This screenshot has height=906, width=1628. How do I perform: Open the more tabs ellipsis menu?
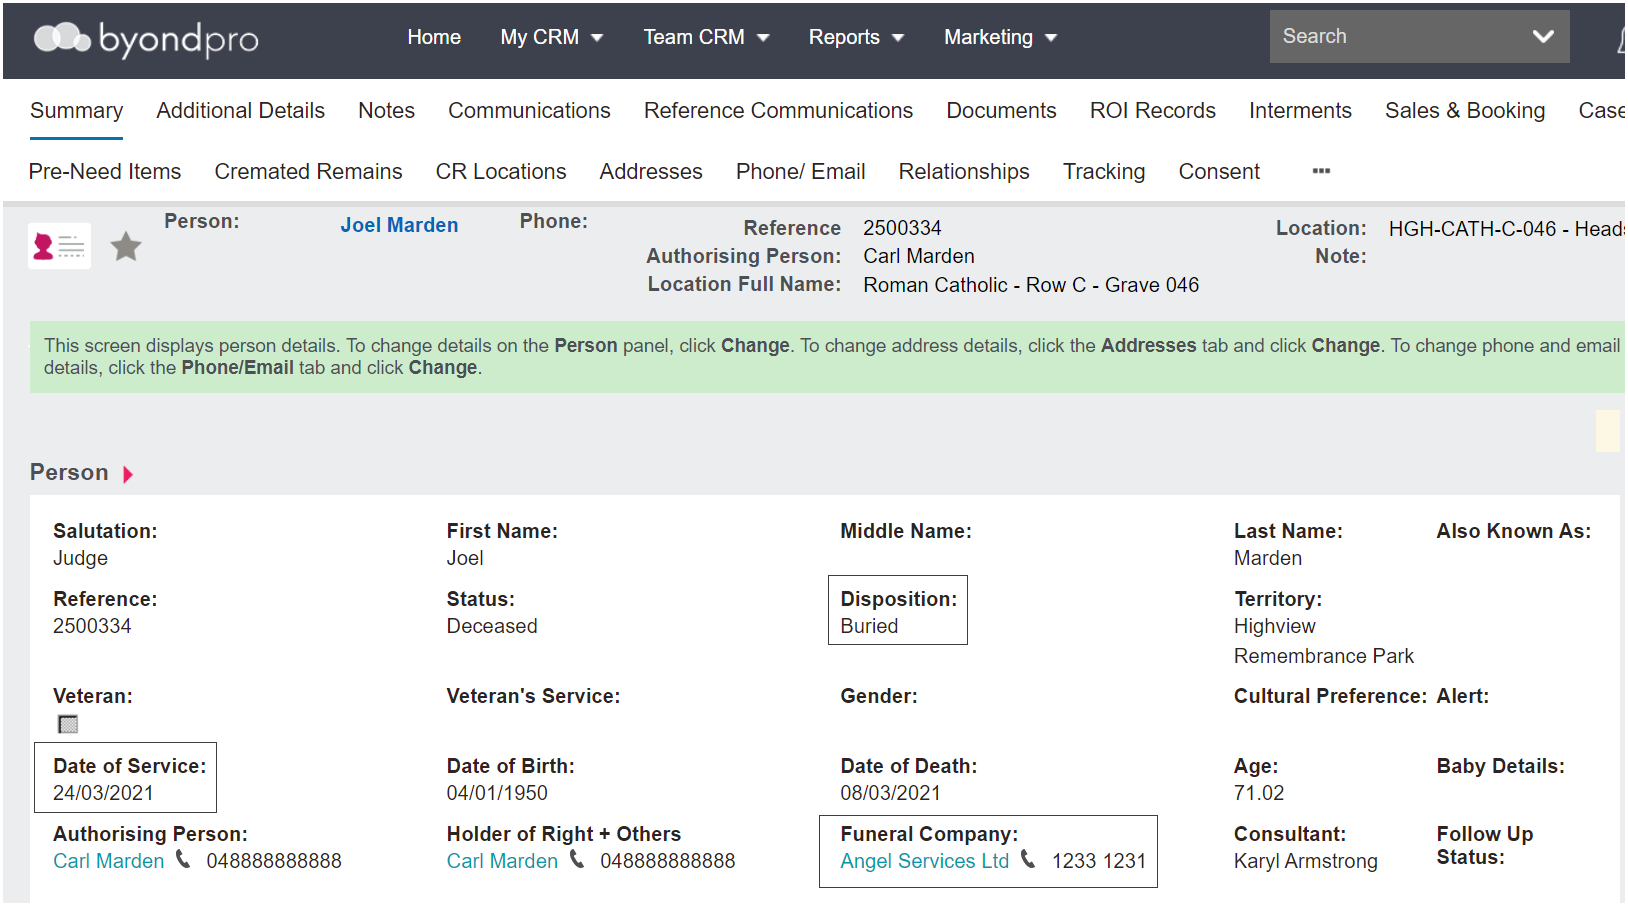pyautogui.click(x=1321, y=171)
